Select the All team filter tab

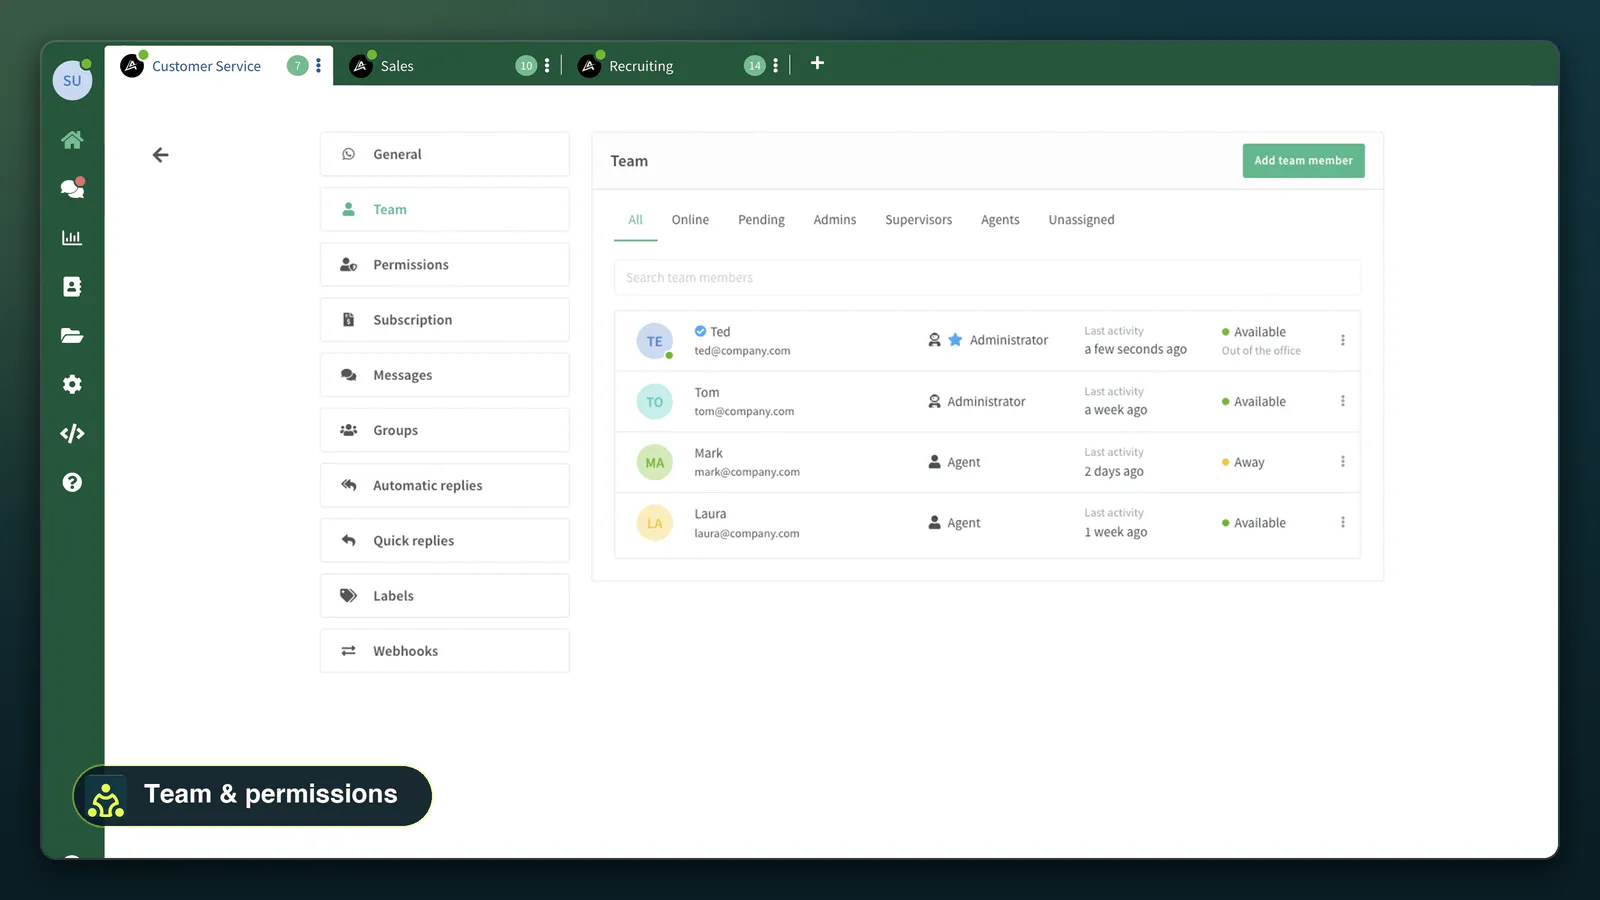point(635,220)
